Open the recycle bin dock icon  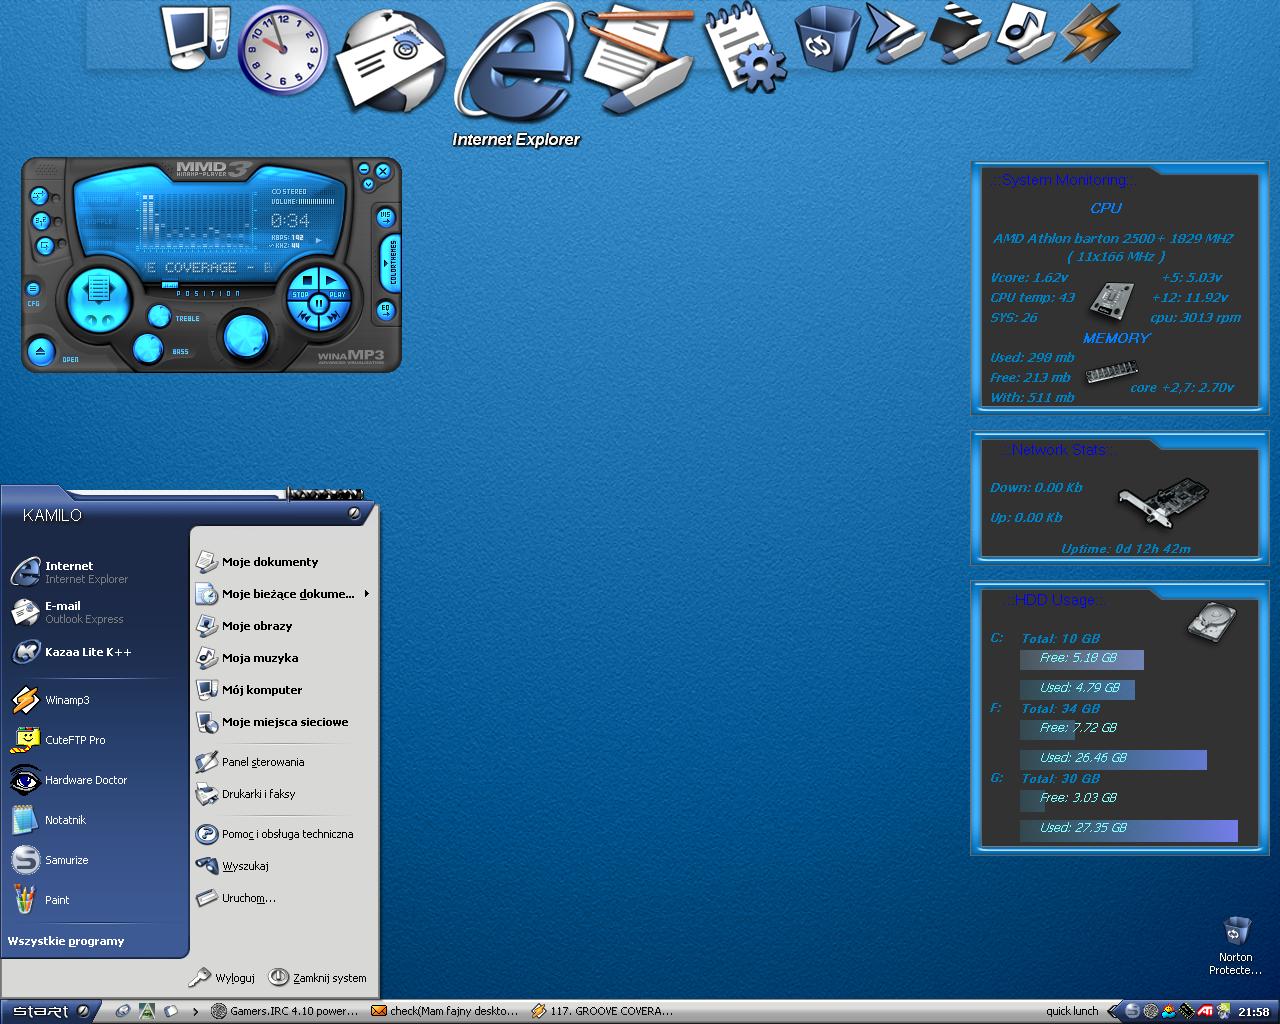[x=827, y=40]
